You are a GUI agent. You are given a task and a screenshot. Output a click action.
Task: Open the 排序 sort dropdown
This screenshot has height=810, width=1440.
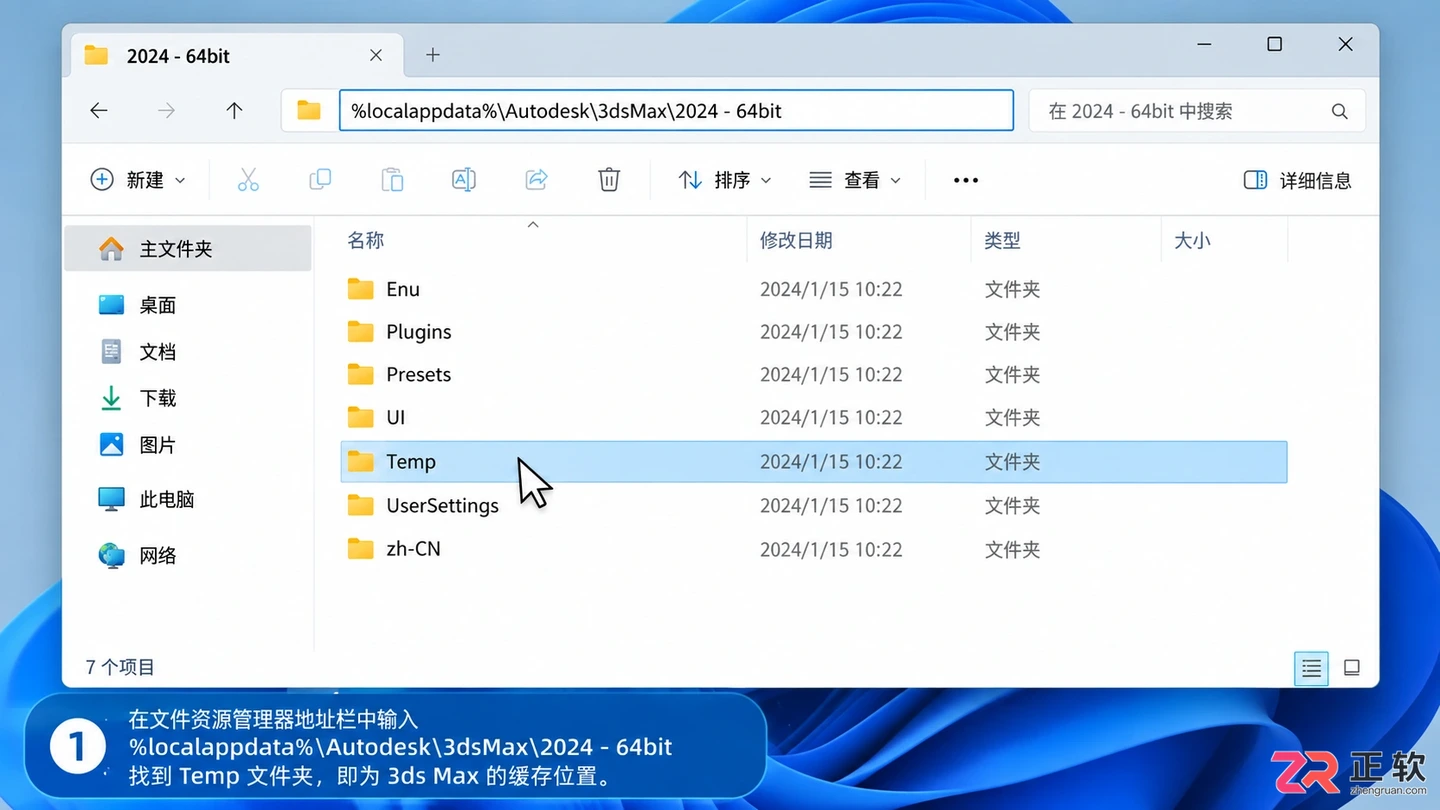[725, 180]
